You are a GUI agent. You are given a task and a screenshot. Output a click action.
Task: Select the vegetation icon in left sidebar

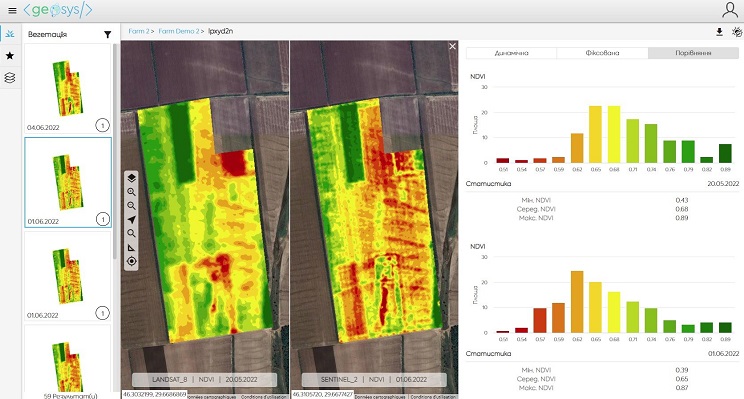[10, 34]
